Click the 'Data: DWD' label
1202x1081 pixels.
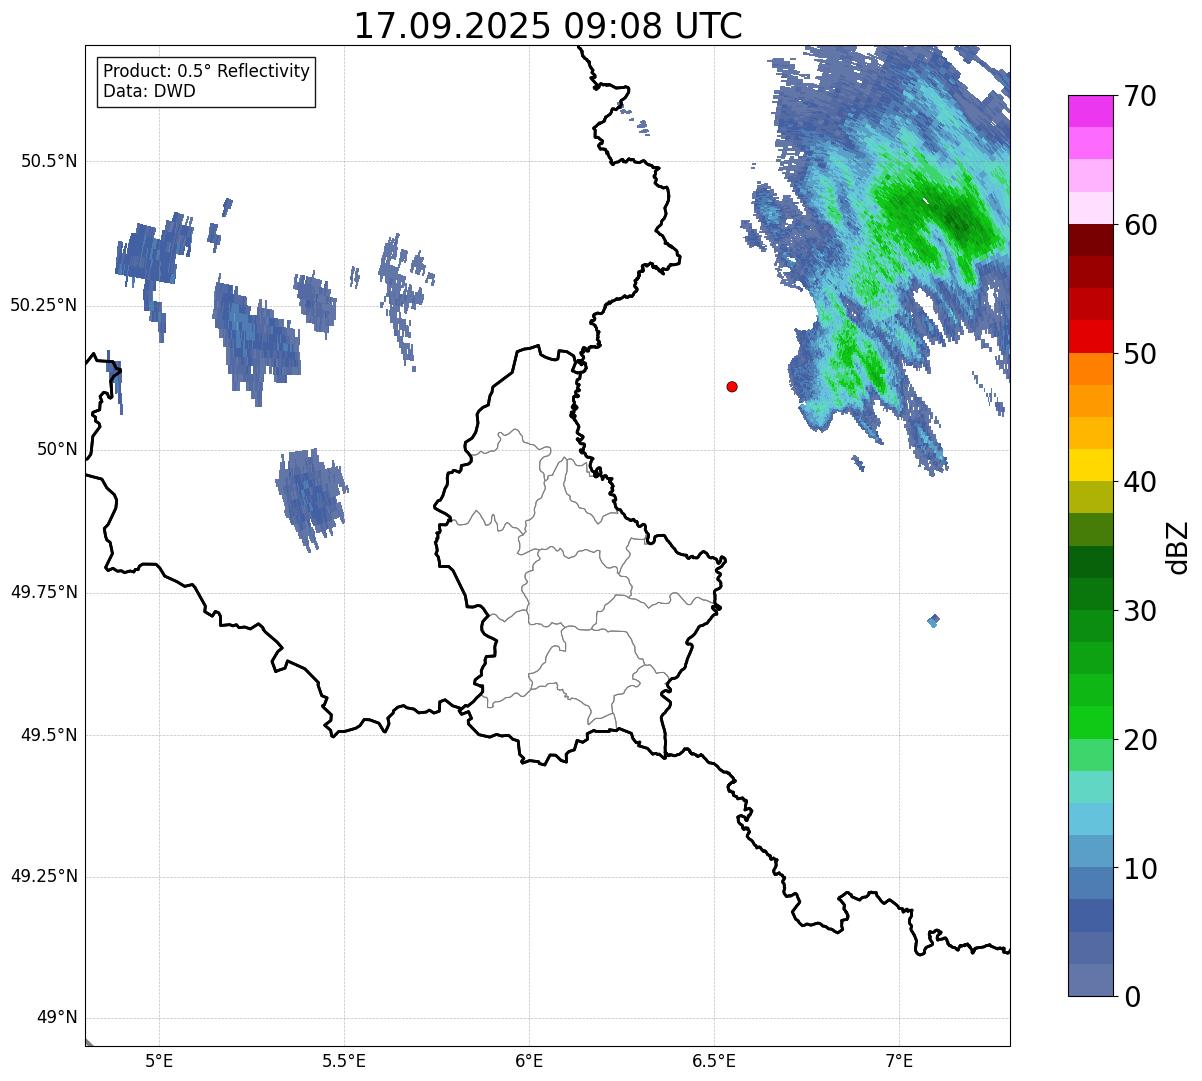coord(150,91)
